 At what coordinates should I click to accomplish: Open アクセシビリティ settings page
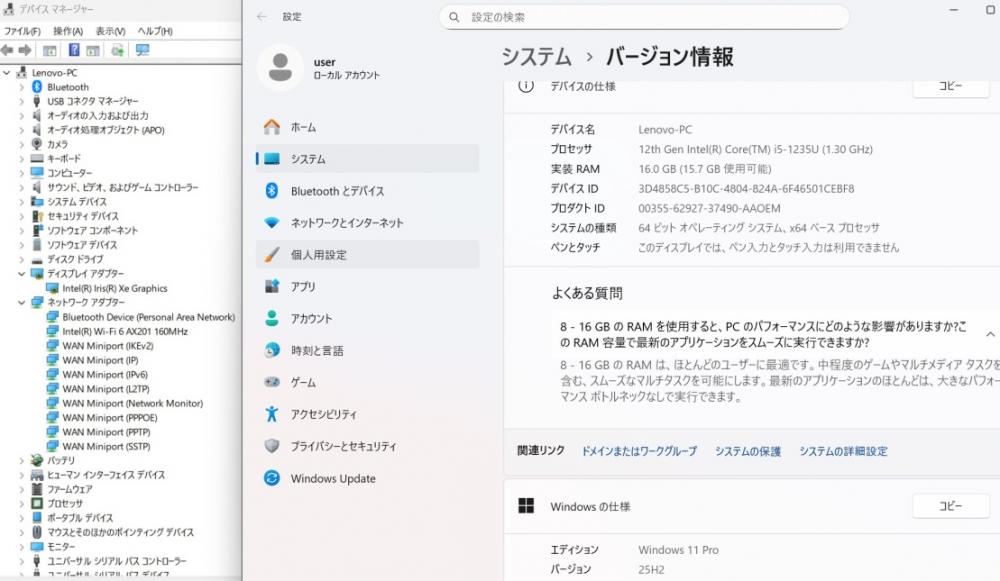point(367,414)
